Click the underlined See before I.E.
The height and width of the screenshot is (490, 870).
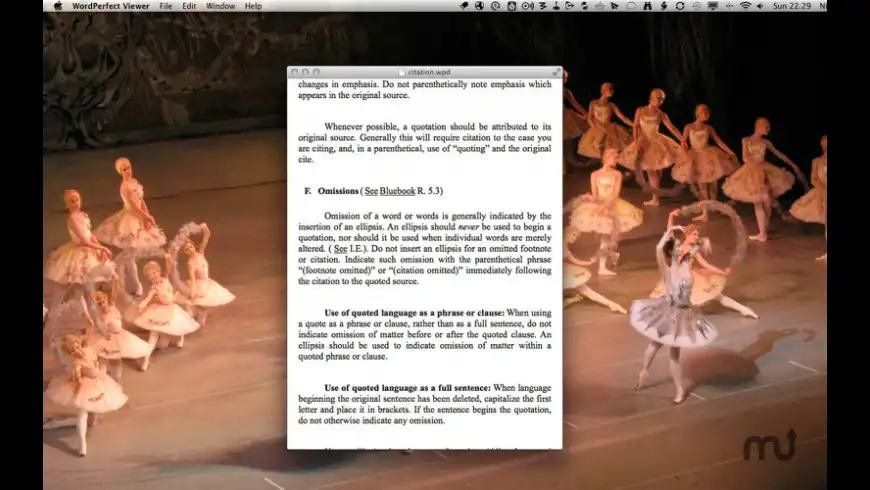(341, 249)
